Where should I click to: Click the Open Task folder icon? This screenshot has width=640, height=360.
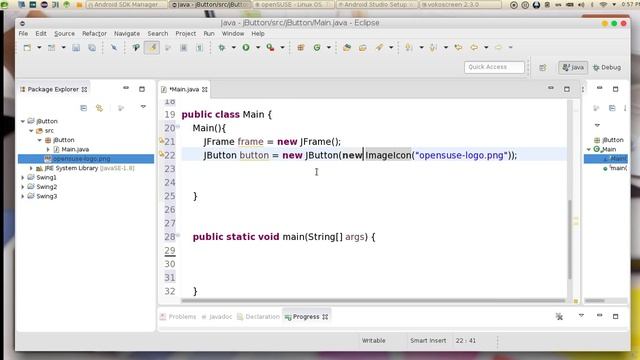click(362, 48)
